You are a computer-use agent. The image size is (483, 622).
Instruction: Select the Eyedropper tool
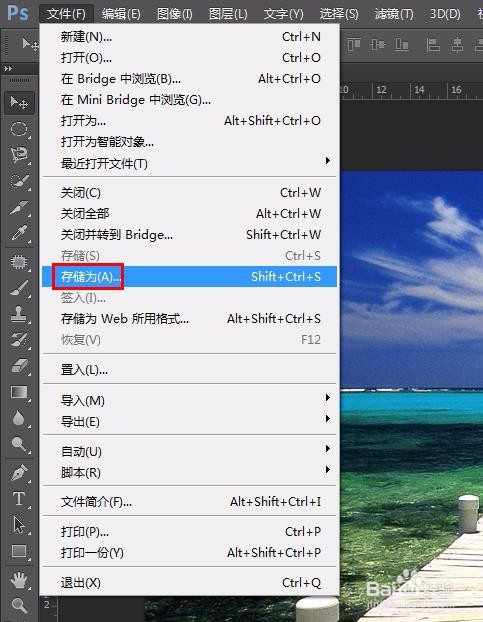tap(19, 233)
